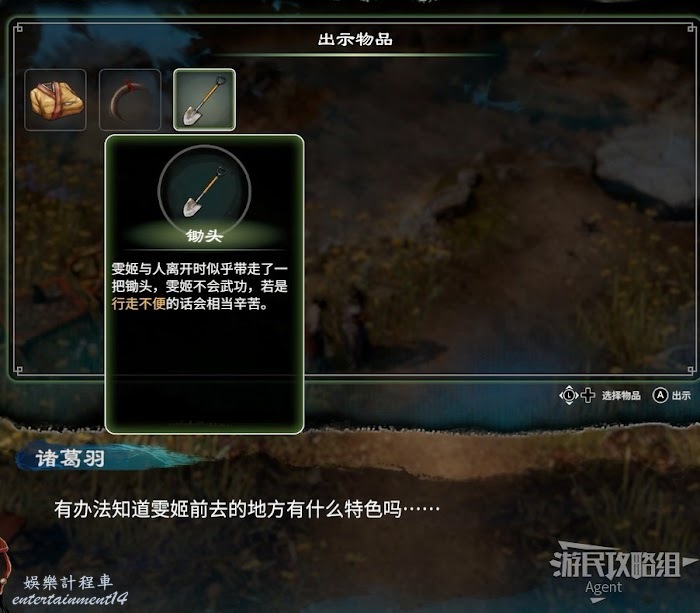Select the yellow robe item slot

[55, 100]
